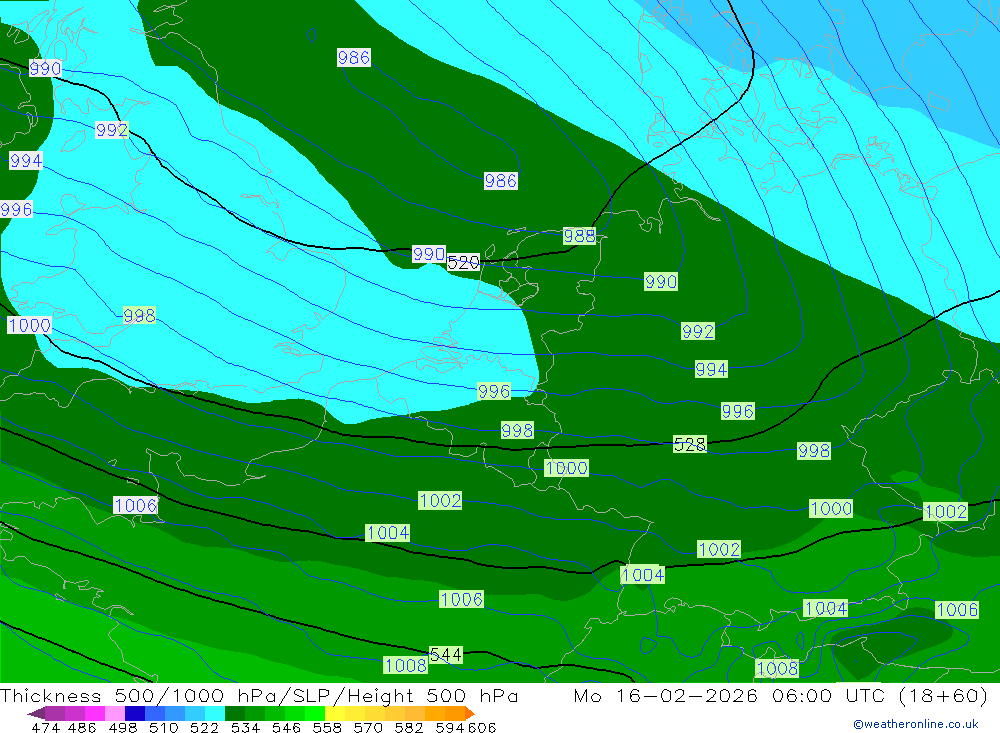Pick the lime green swatch before yellow

point(315,713)
